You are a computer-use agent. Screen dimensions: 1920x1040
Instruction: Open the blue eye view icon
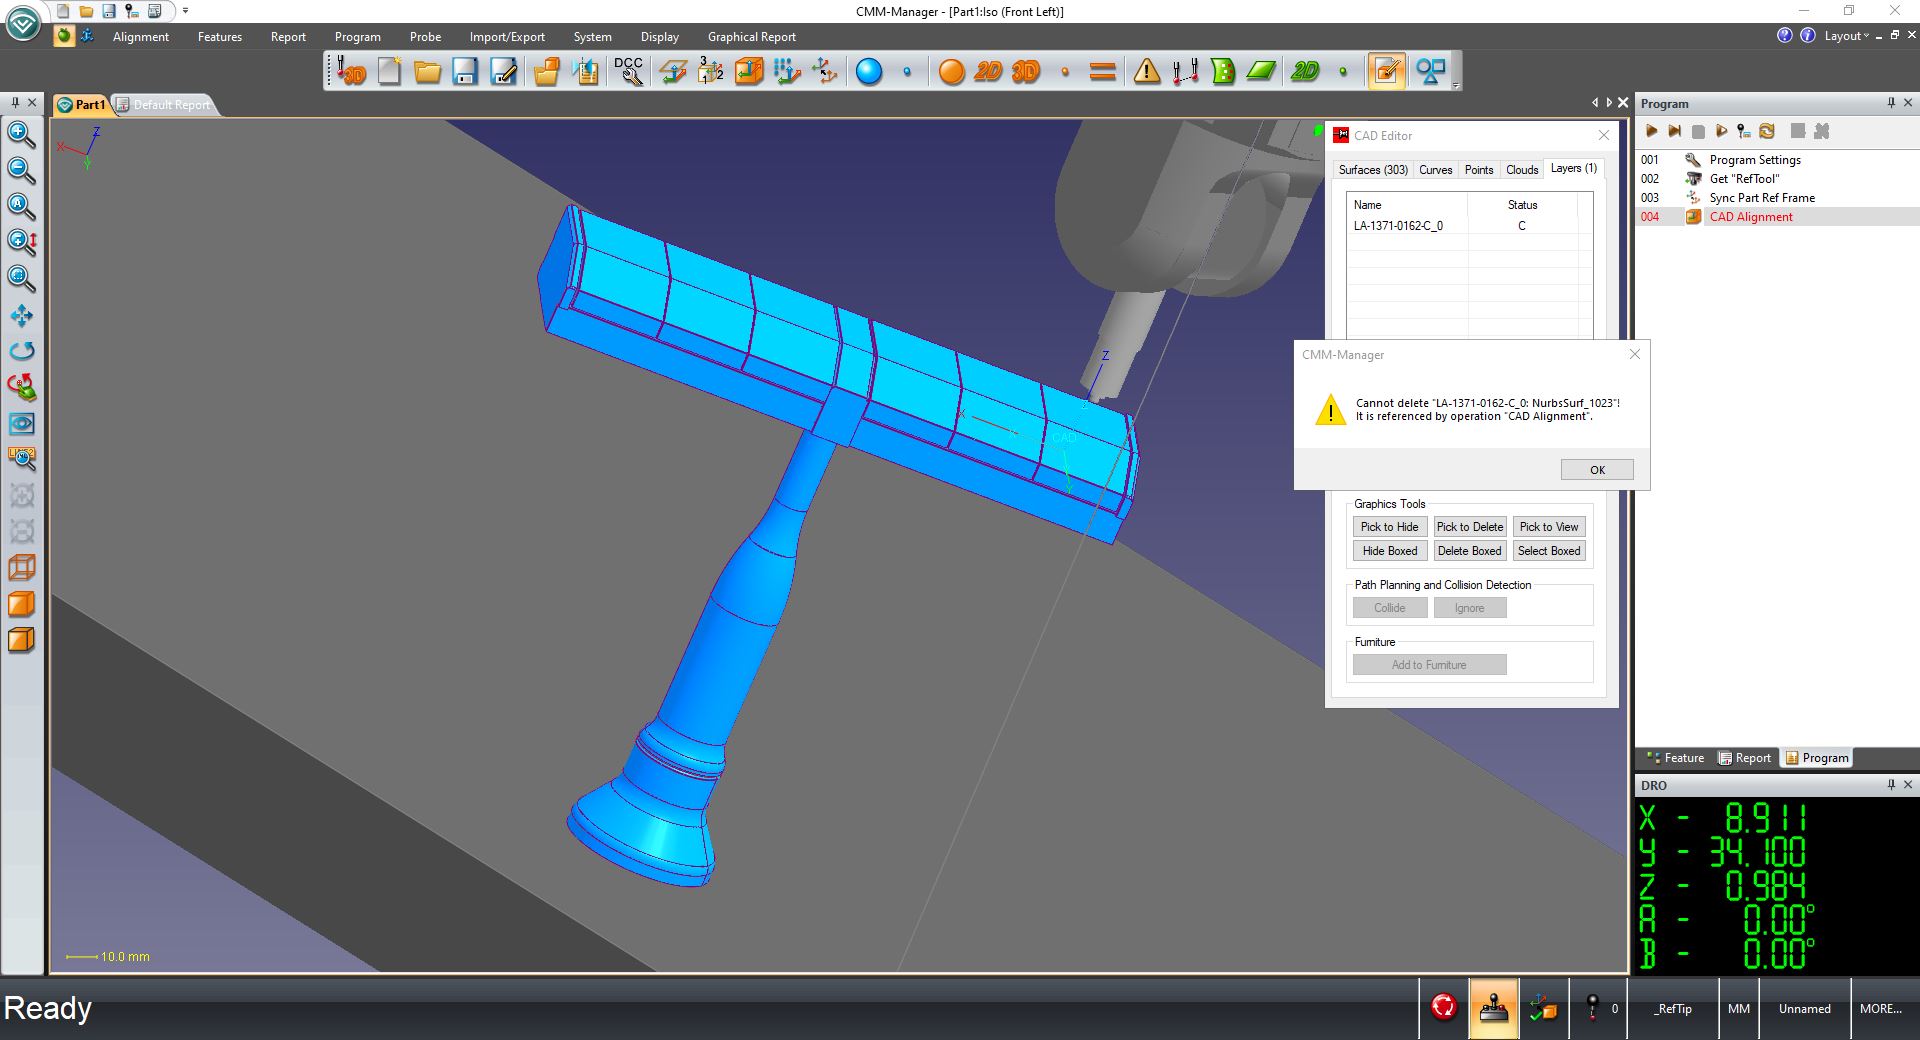21,423
